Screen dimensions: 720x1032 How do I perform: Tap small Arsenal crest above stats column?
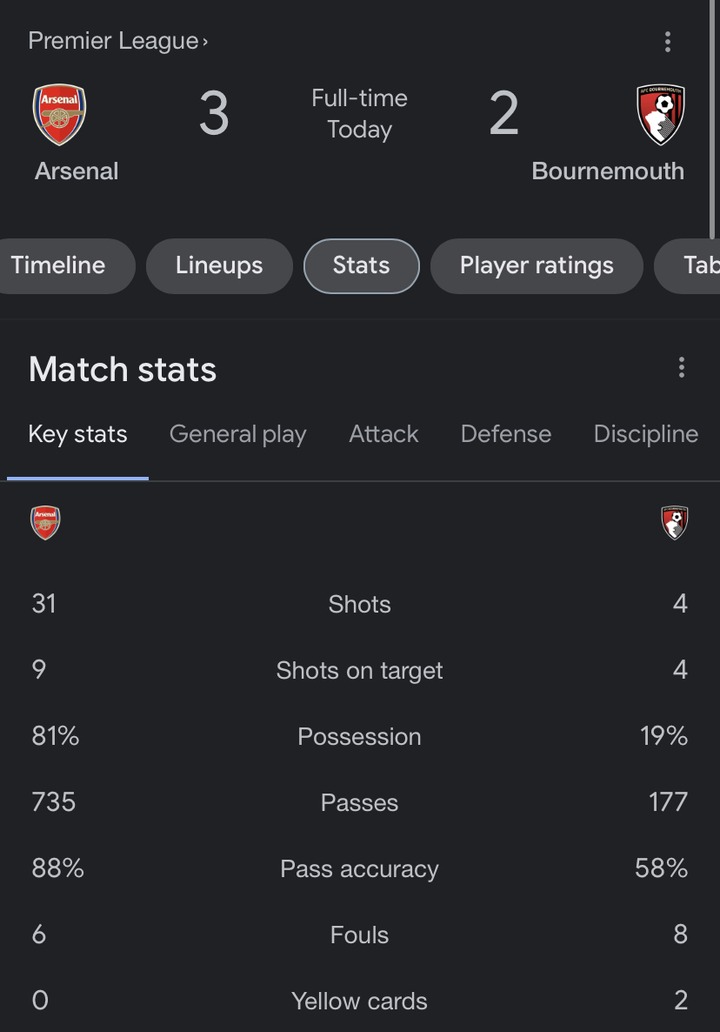coord(45,523)
